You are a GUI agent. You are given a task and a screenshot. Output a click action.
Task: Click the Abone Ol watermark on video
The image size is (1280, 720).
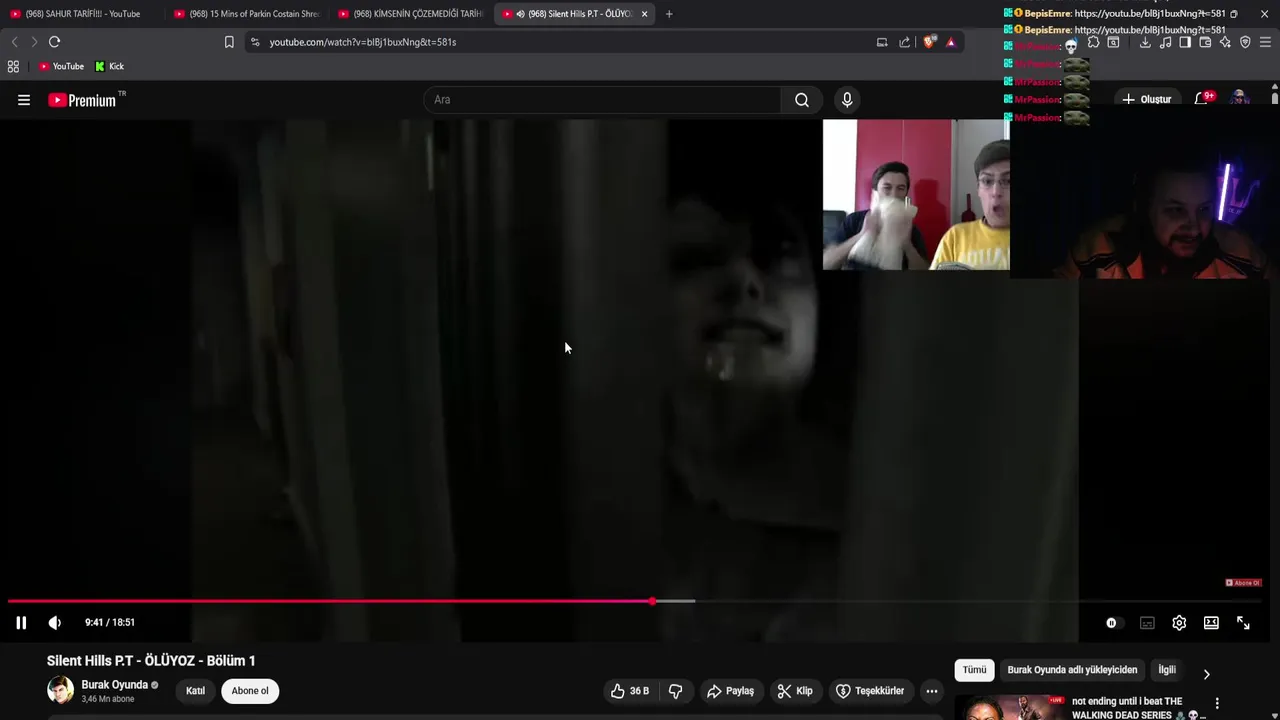pyautogui.click(x=1243, y=583)
